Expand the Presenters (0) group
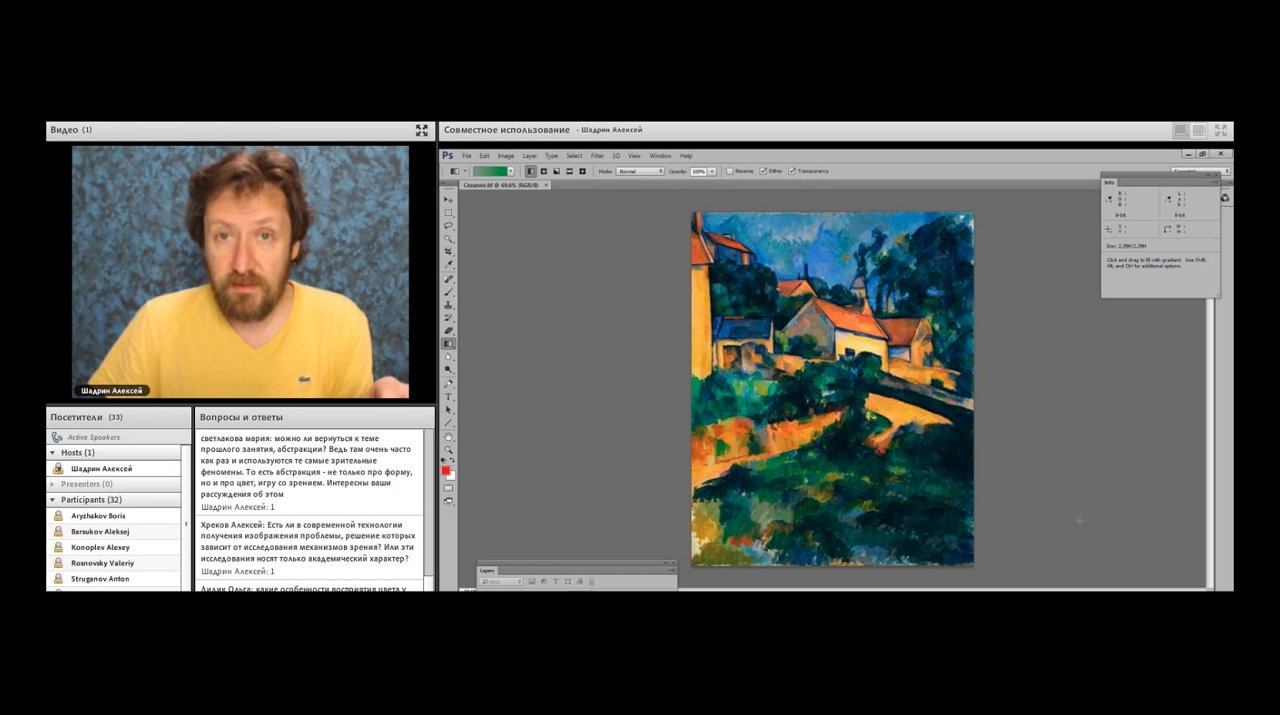 [53, 484]
